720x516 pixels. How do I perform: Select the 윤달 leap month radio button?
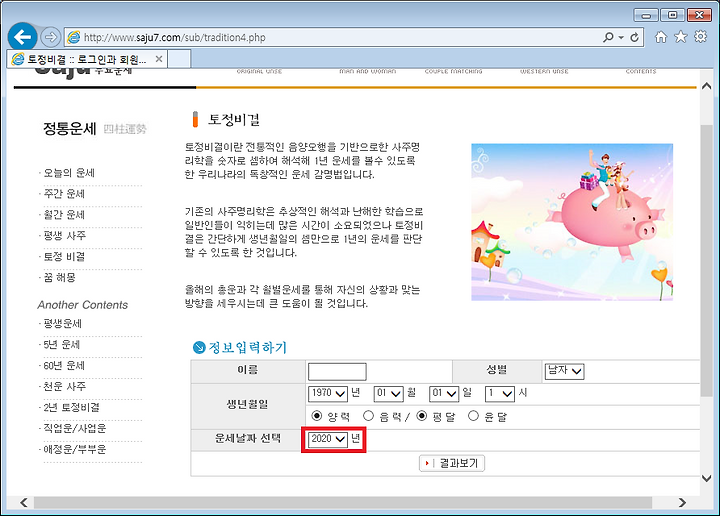(473, 416)
